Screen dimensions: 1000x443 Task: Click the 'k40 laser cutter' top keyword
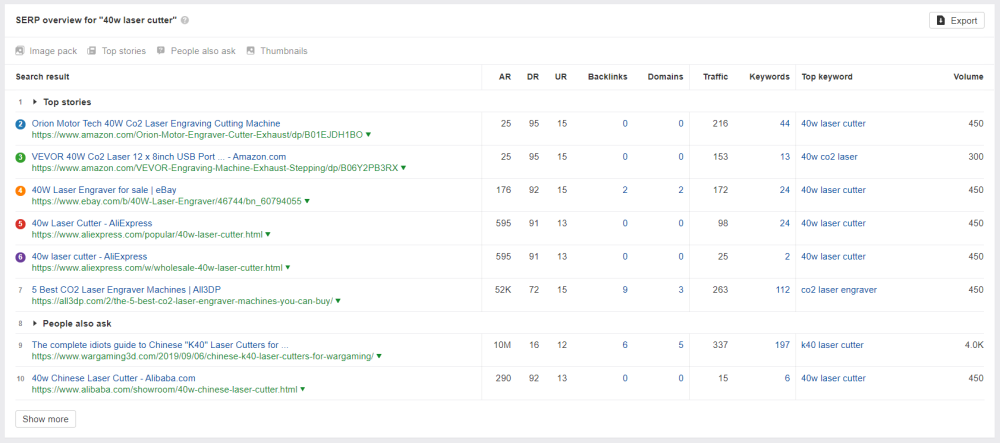(832, 345)
